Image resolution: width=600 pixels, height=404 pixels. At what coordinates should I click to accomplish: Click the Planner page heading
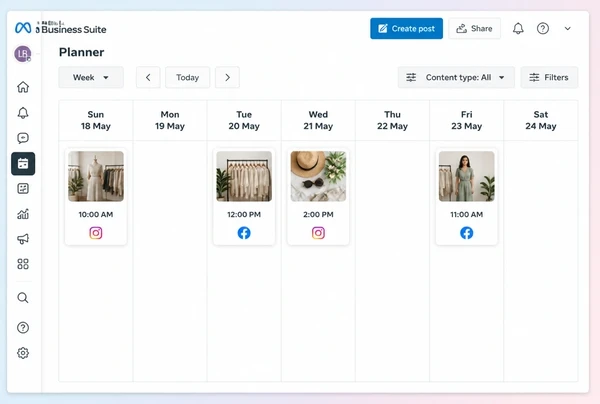tap(82, 52)
